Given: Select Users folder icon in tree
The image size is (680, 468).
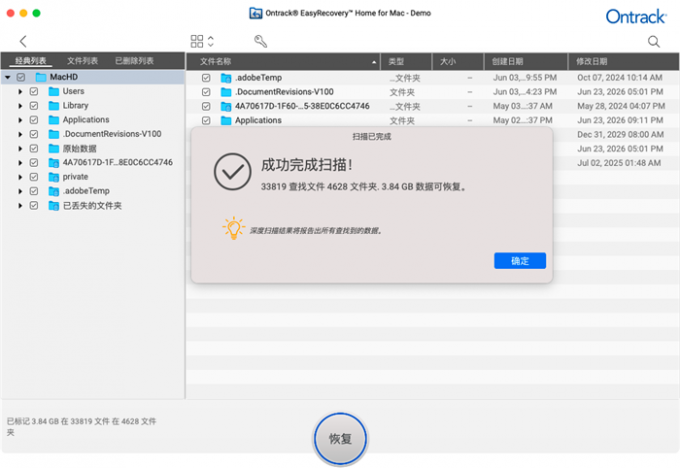Looking at the screenshot, I should click(54, 92).
